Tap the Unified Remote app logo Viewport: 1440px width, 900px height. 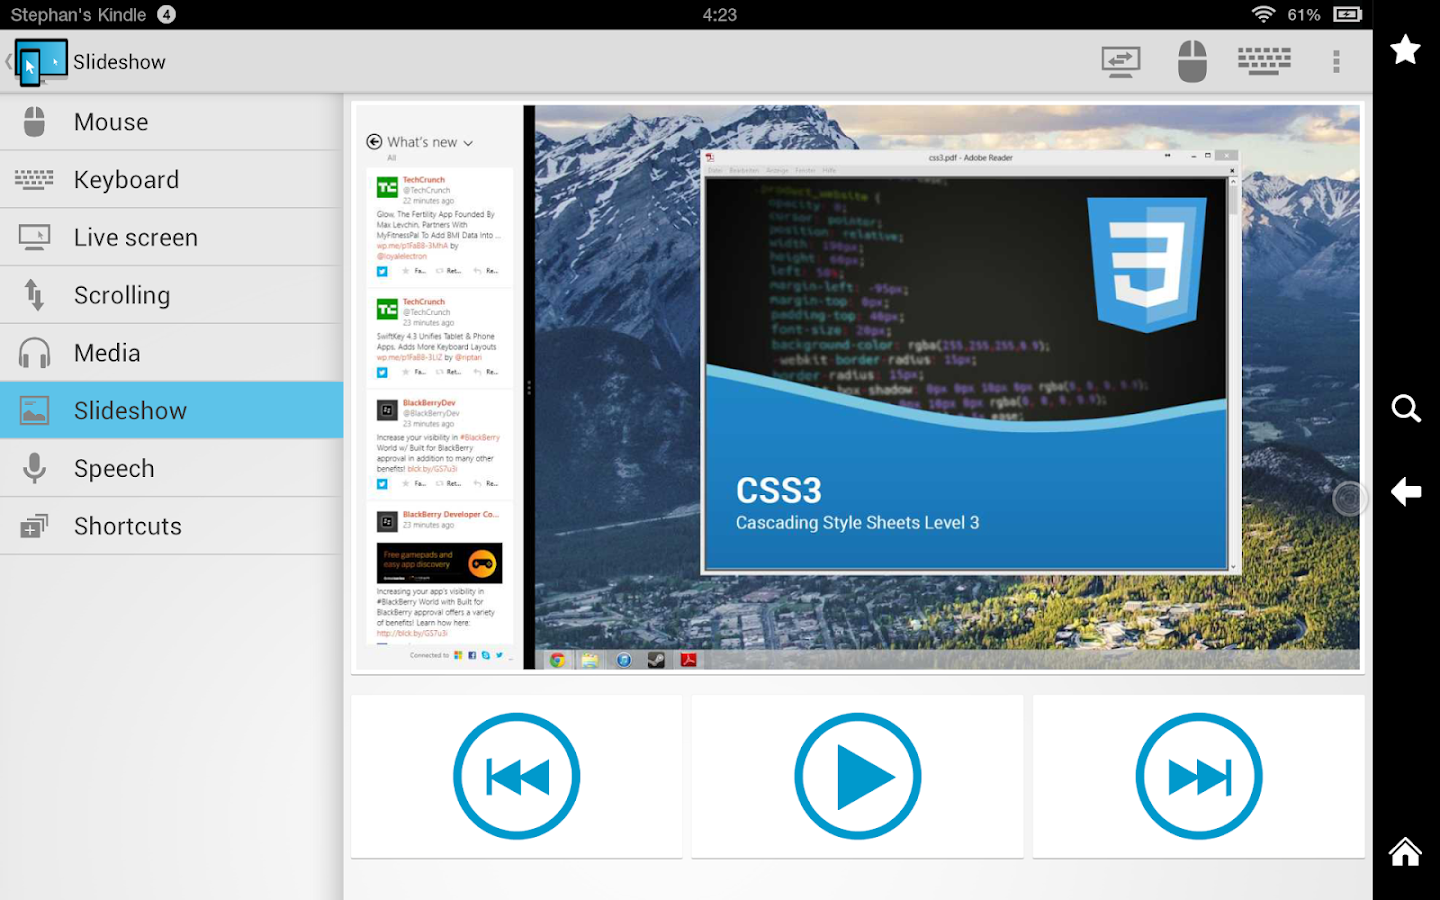point(40,60)
